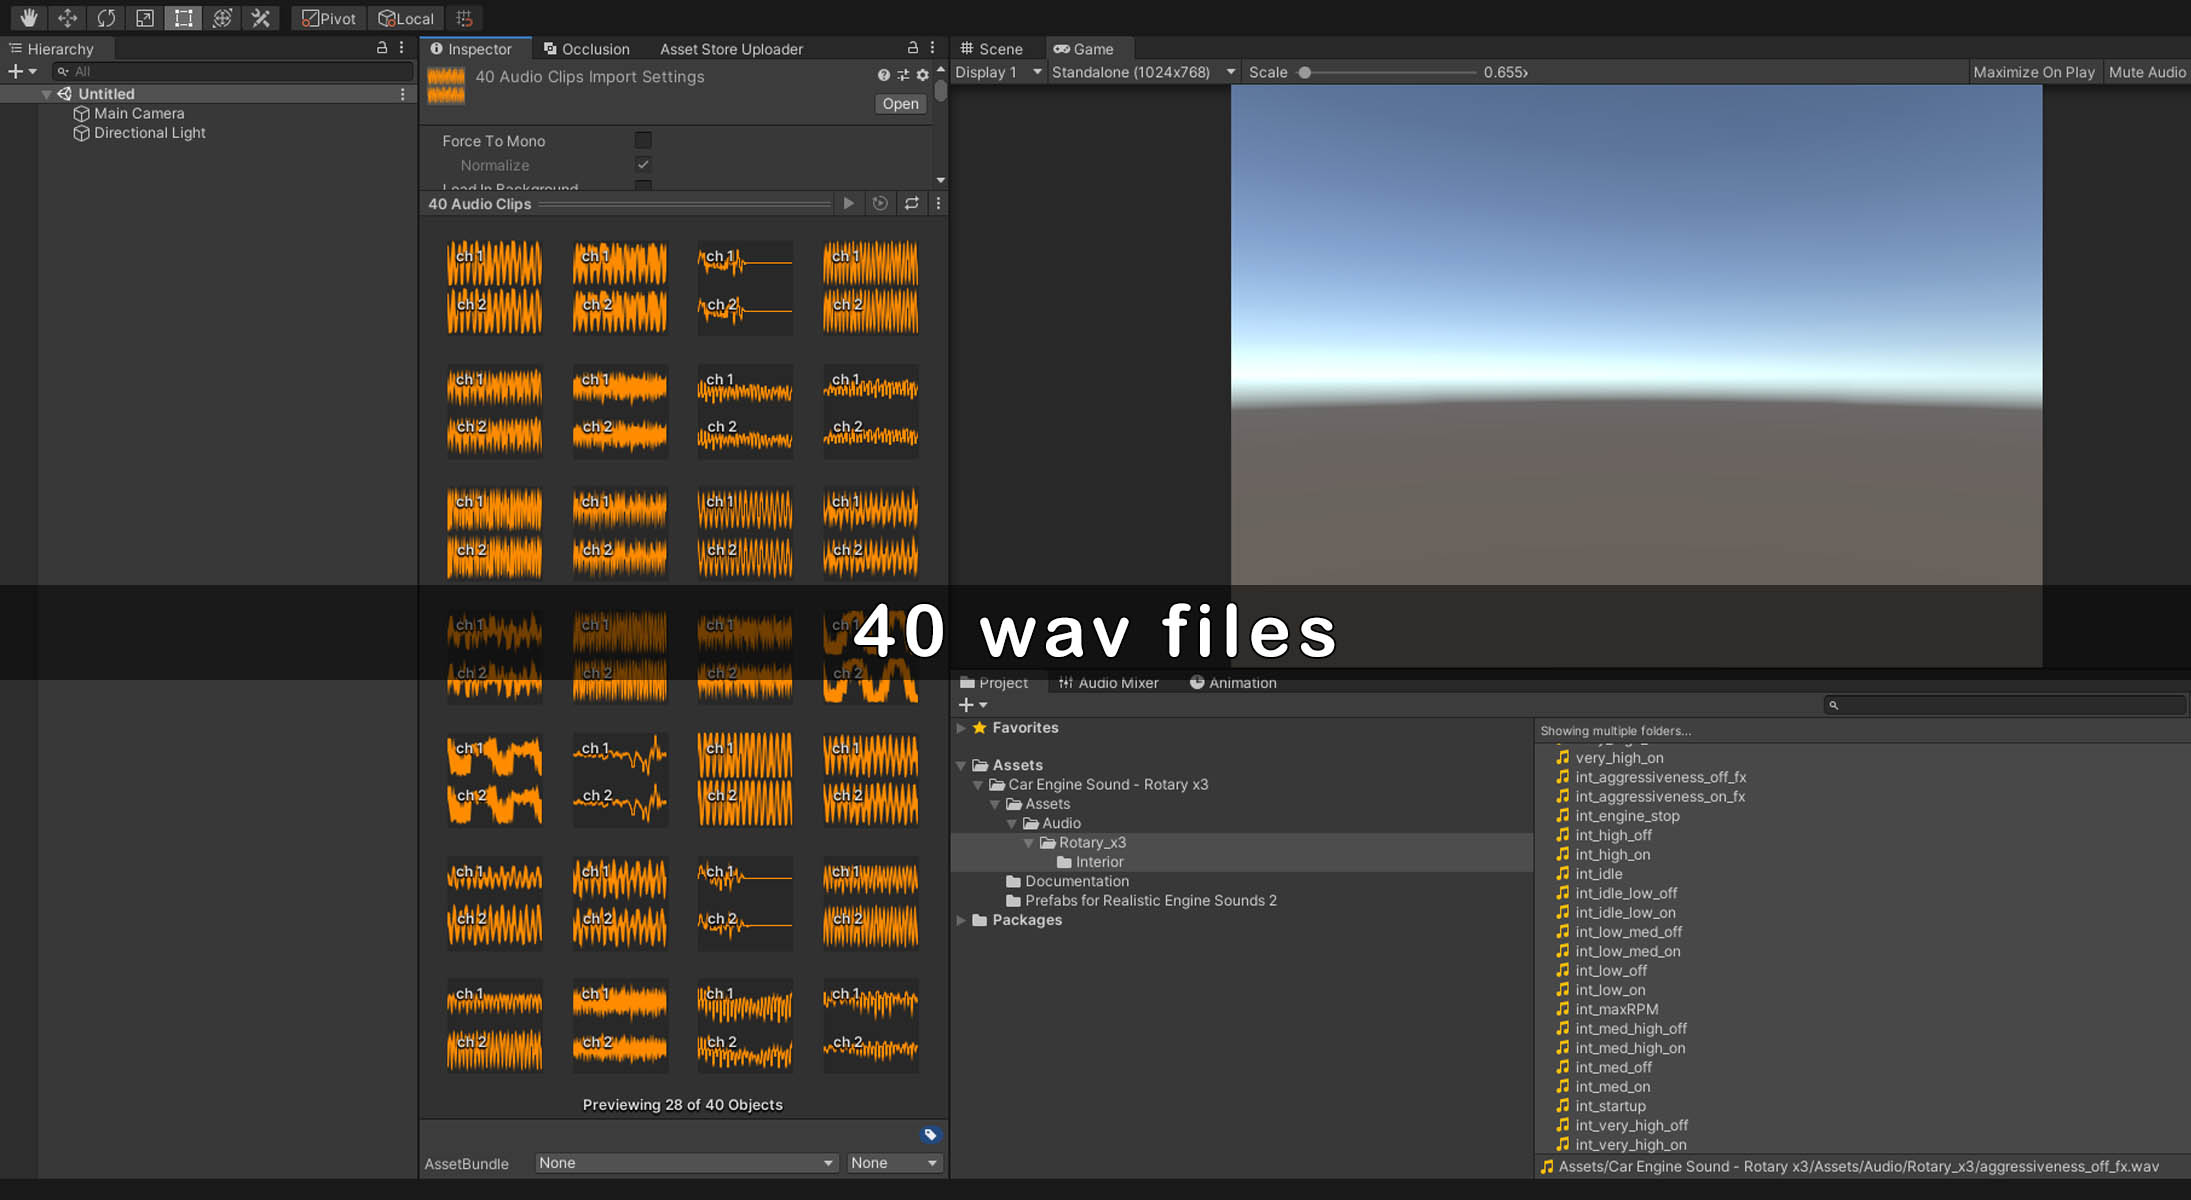This screenshot has width=2191, height=1200.
Task: Enable the Force To Mono checkbox
Action: click(643, 141)
